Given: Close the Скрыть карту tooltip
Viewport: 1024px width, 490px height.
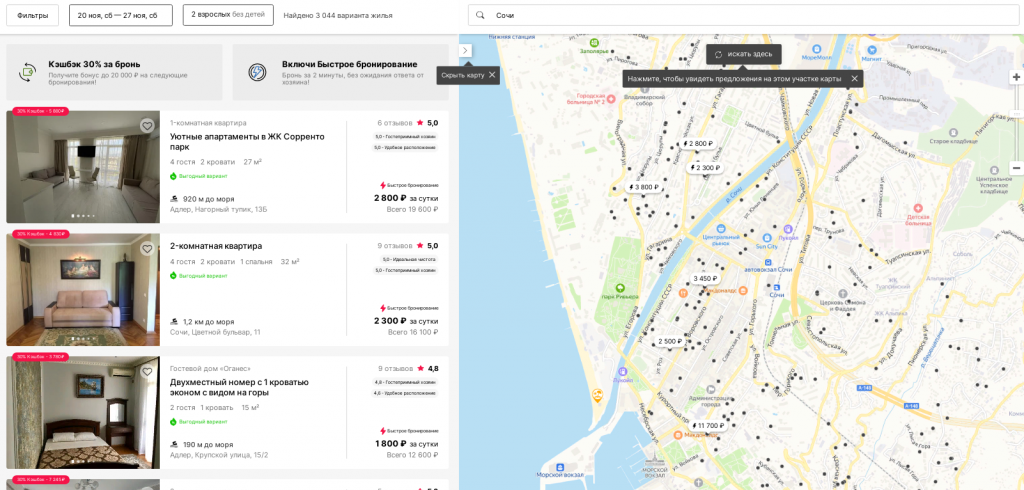Looking at the screenshot, I should click(492, 75).
